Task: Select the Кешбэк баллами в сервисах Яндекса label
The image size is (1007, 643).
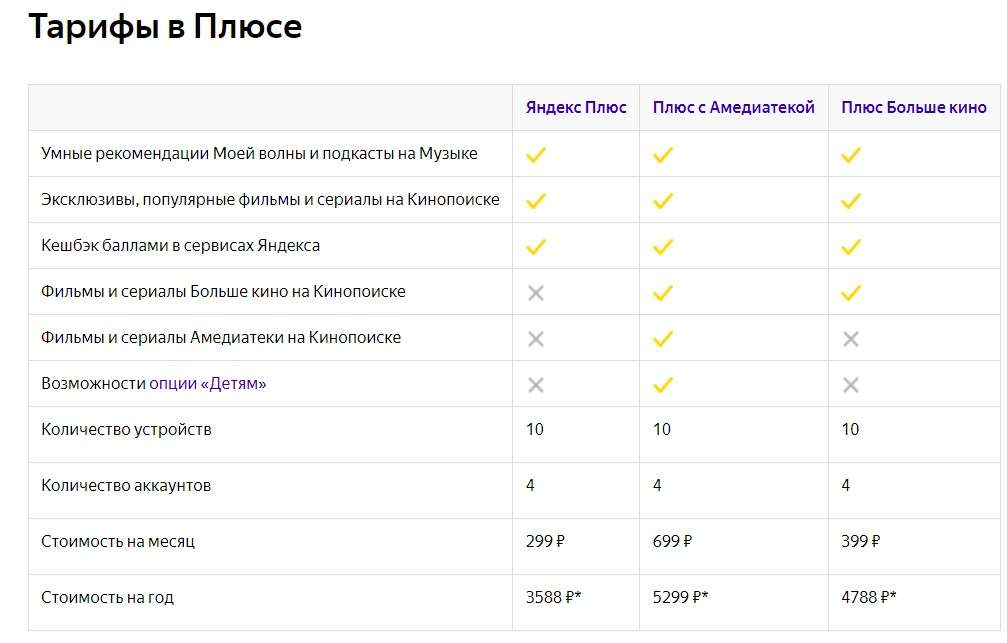Action: pos(180,245)
